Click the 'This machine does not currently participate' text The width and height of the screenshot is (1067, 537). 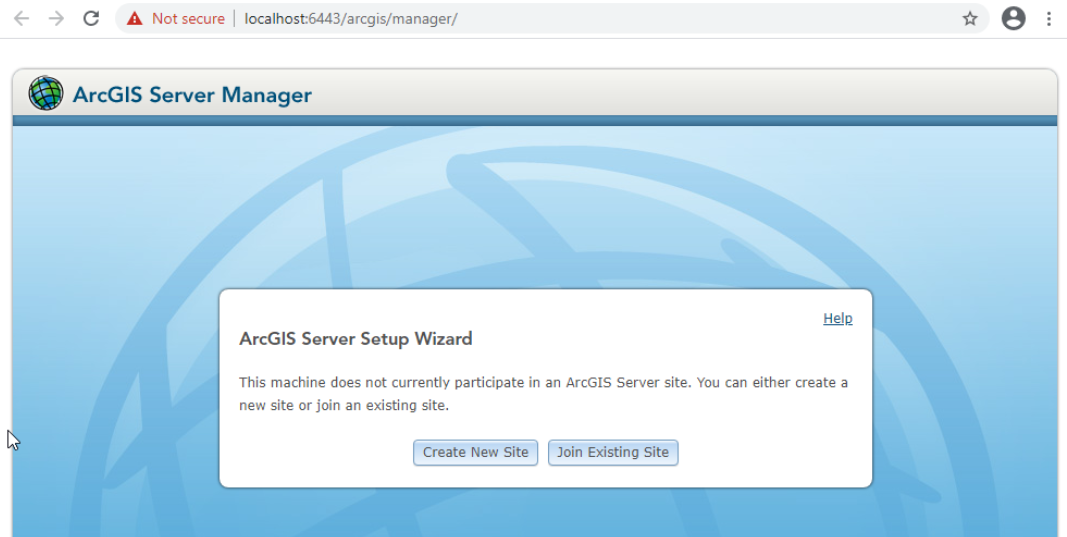[543, 393]
